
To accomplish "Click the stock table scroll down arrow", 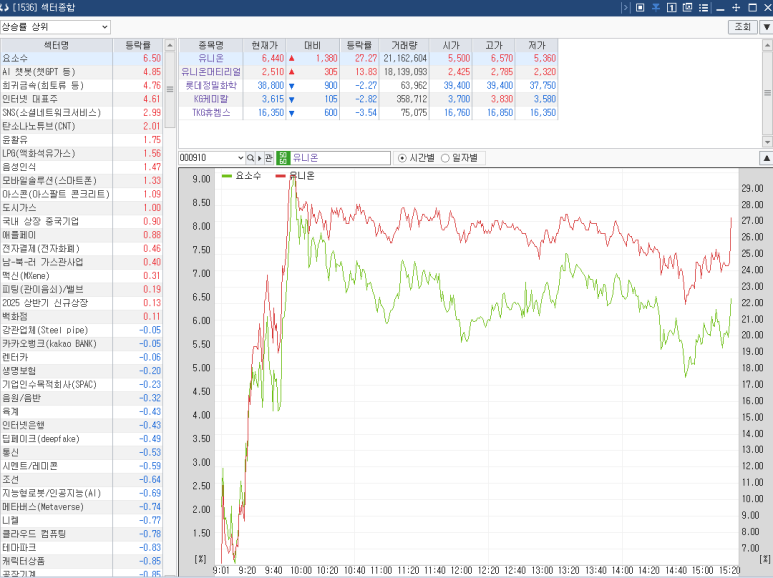I will pos(767,142).
